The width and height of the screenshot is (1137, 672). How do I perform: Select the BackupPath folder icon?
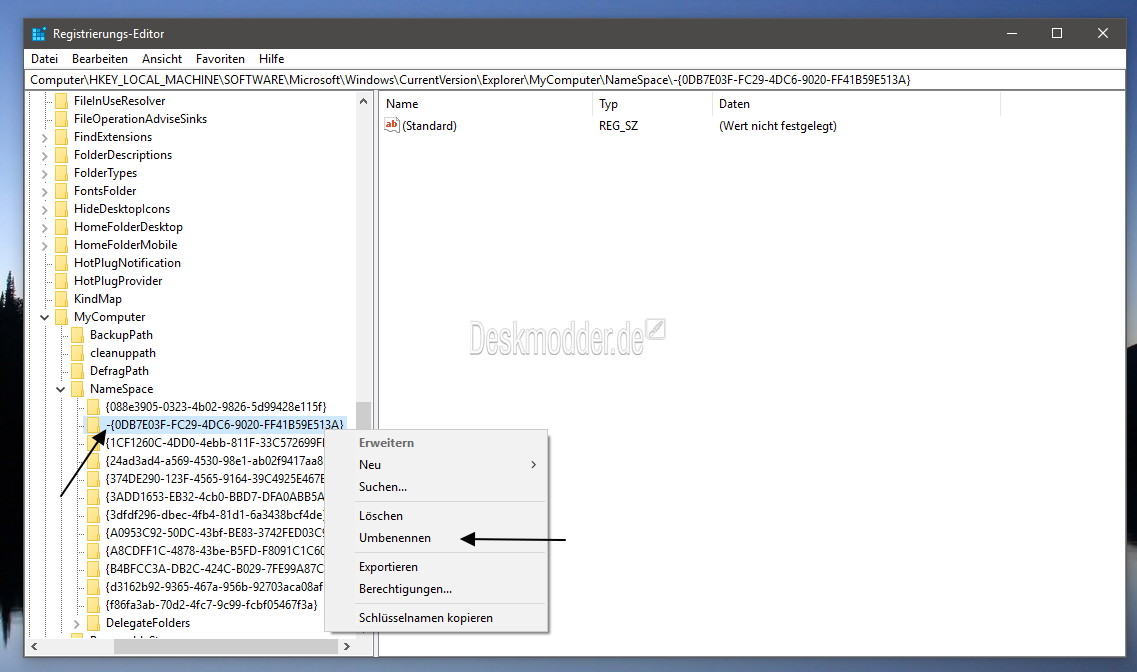click(x=78, y=335)
